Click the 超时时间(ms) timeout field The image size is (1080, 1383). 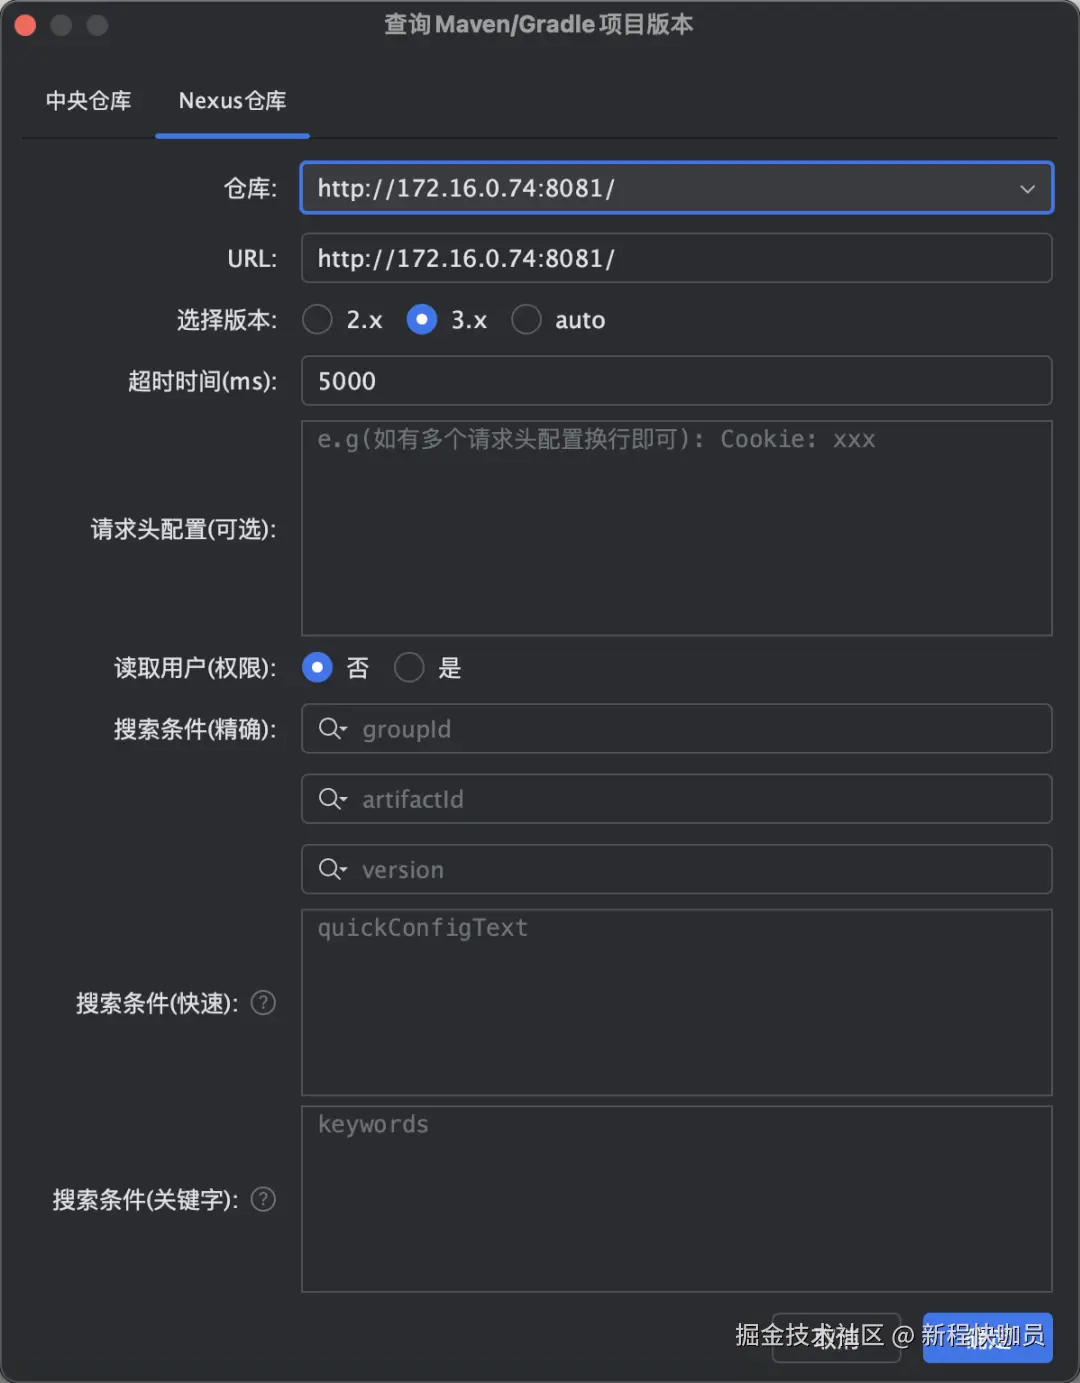tap(676, 381)
